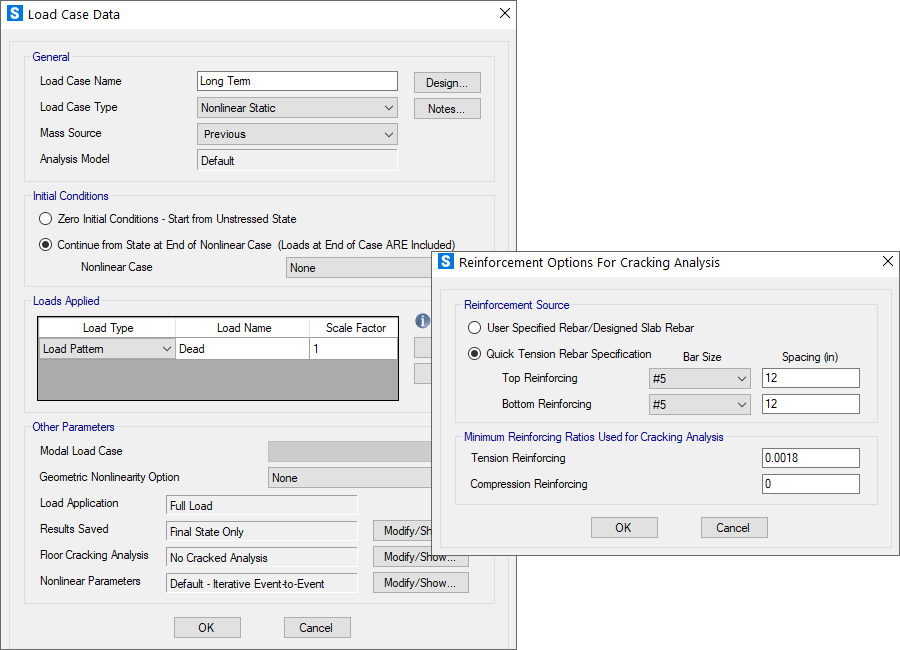Screen dimensions: 900x650
Task: Select Zero Initial Conditions radio option
Action: coord(45,219)
